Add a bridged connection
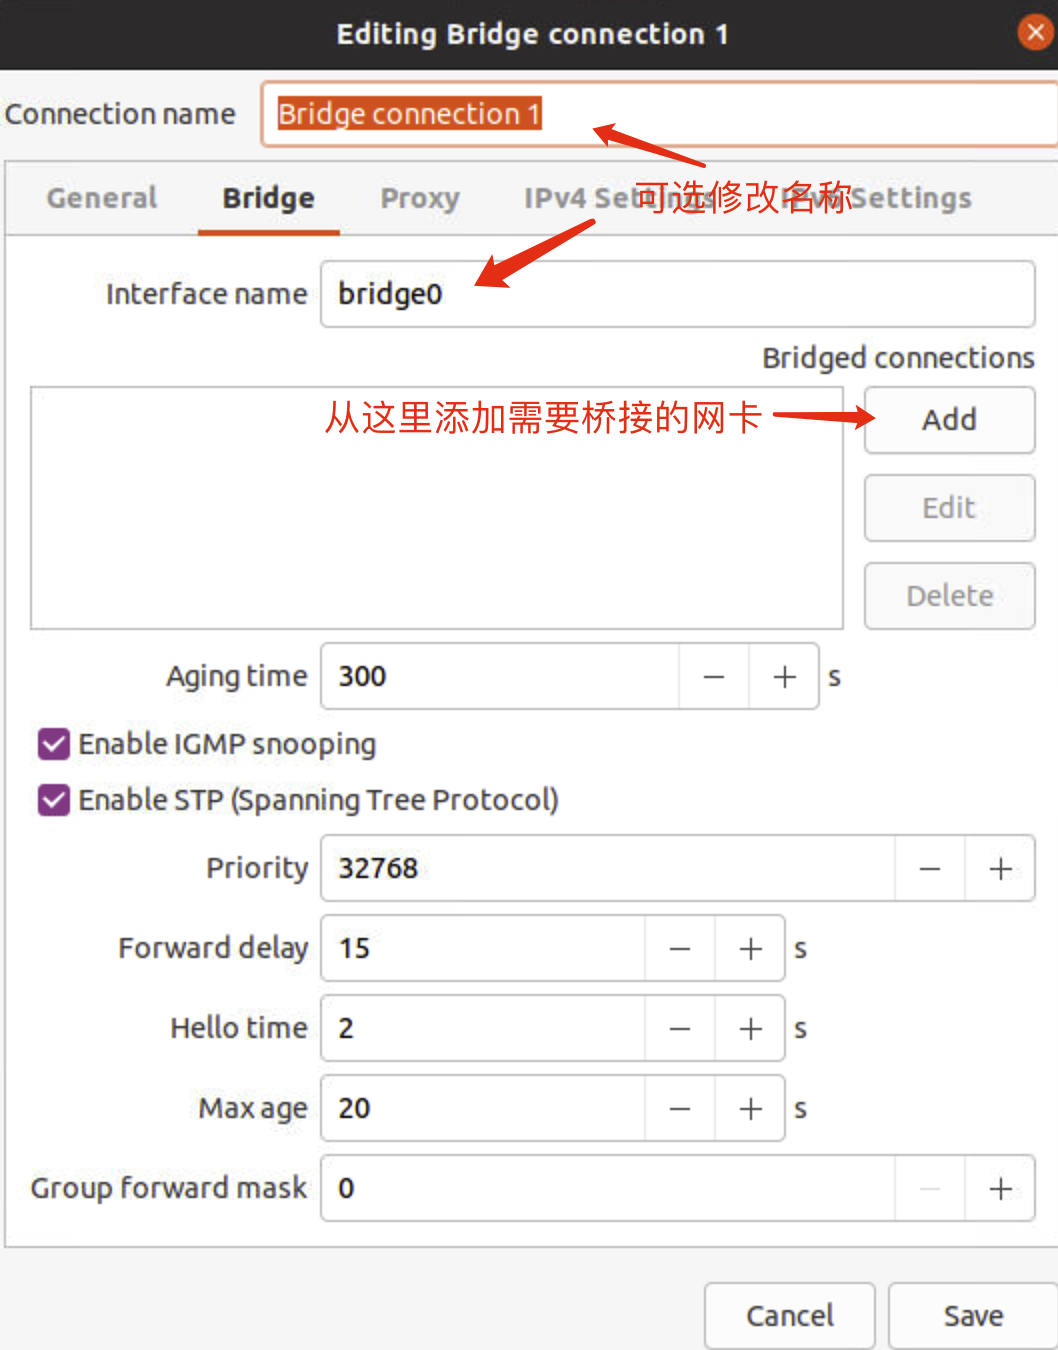1058x1350 pixels. 949,420
